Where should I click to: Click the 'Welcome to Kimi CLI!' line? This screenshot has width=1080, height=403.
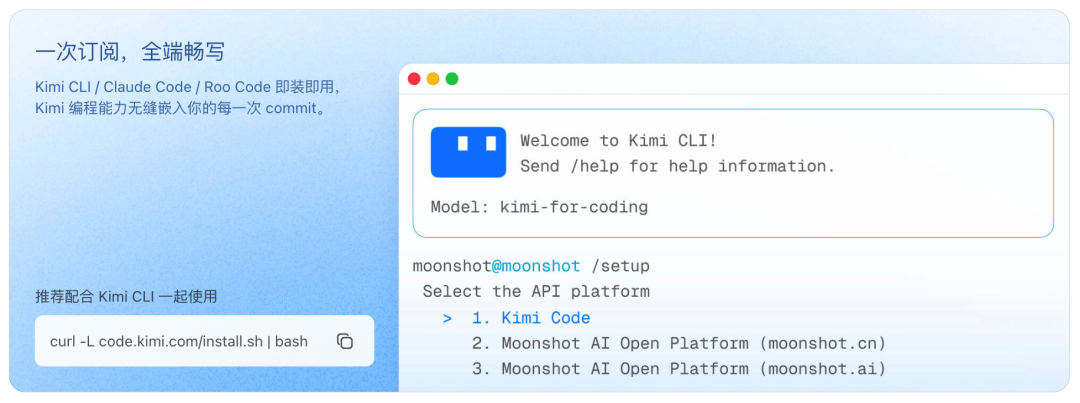pos(619,141)
